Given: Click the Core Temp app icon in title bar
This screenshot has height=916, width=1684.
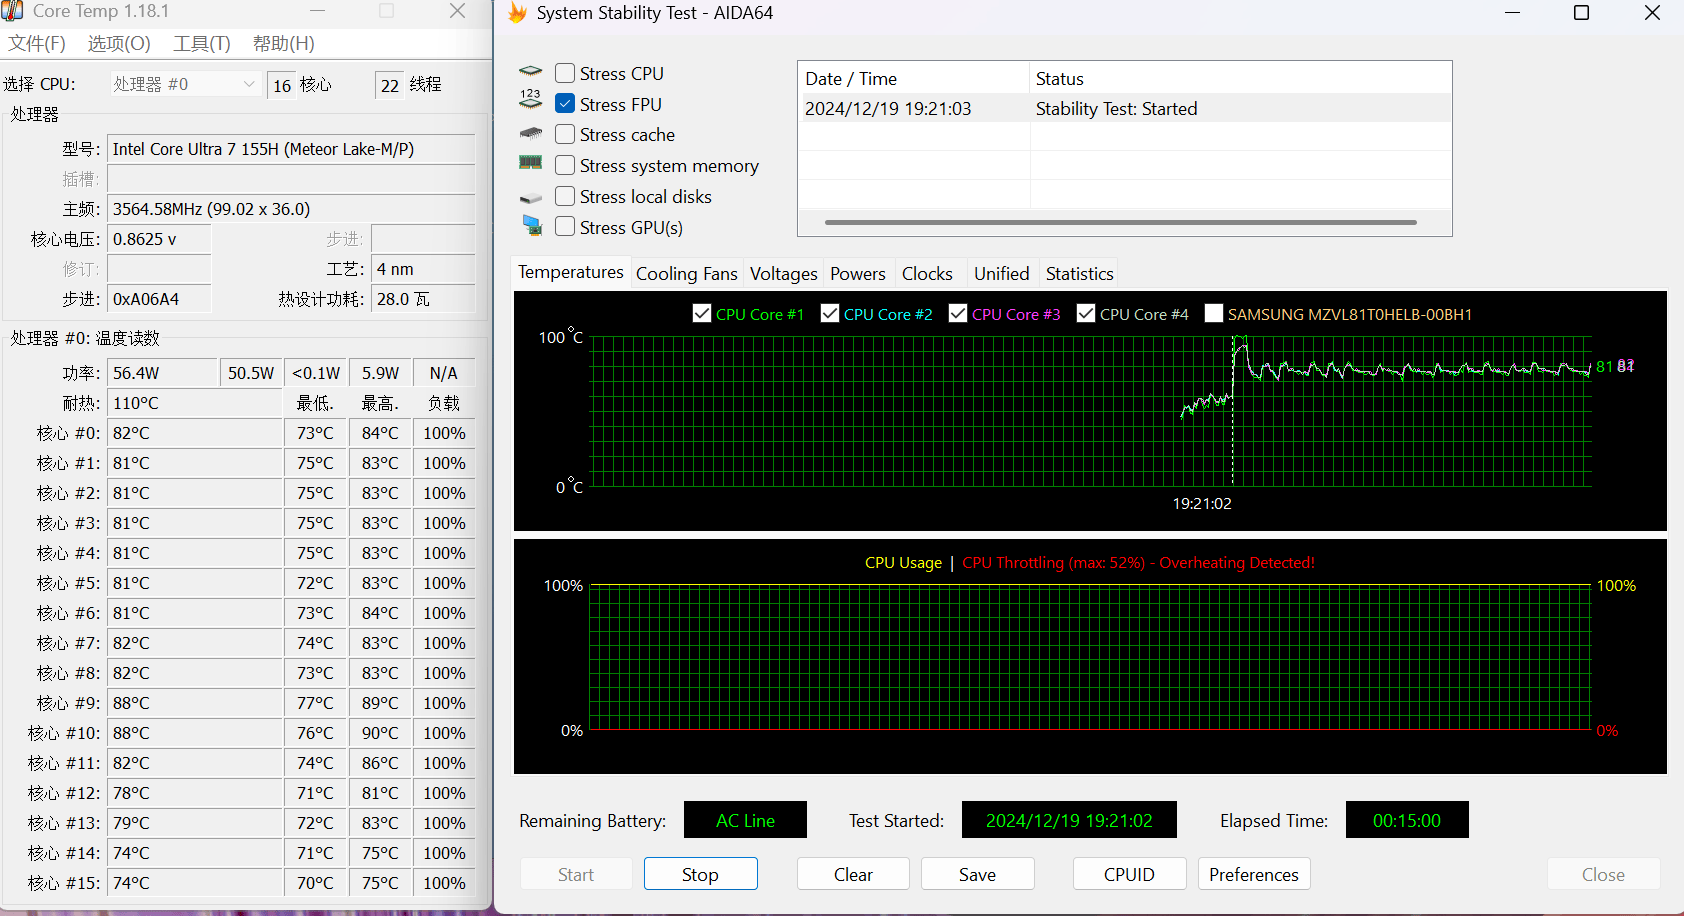Looking at the screenshot, I should pos(13,11).
